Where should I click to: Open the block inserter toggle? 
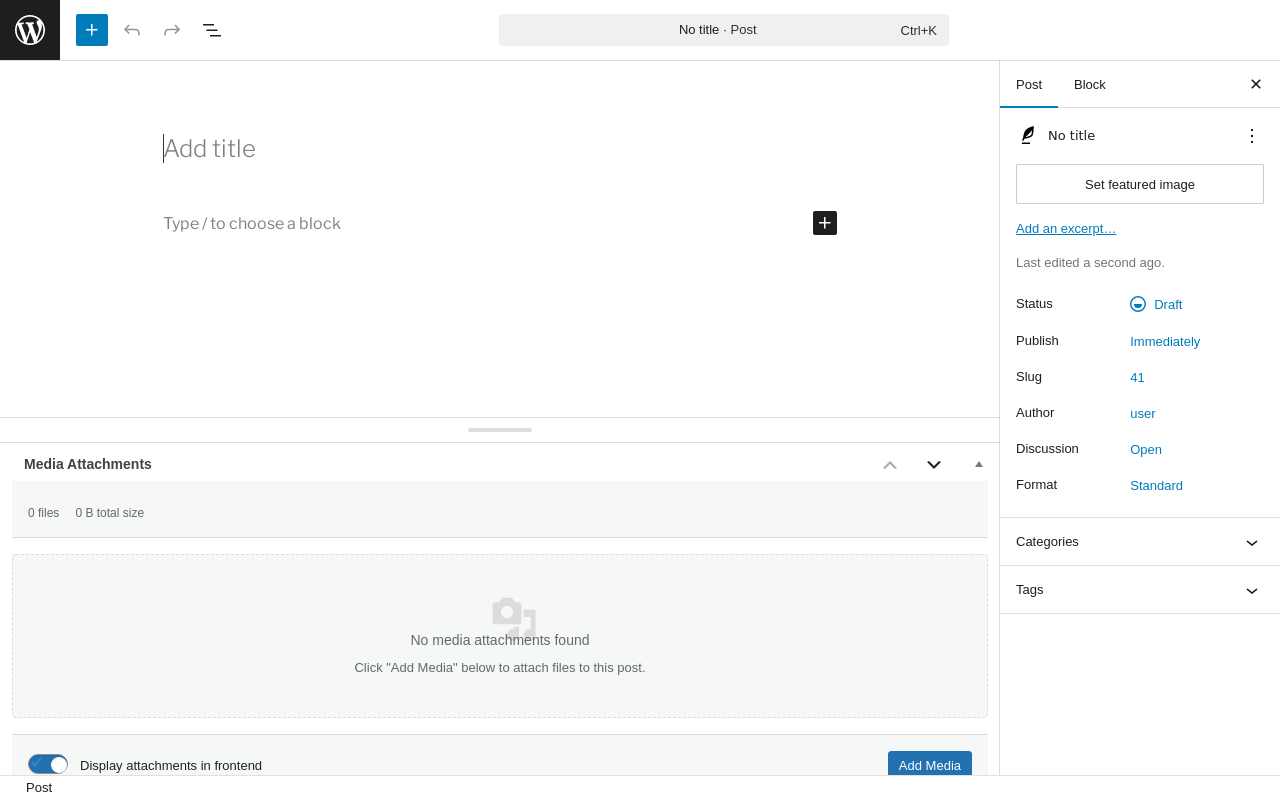point(92,30)
